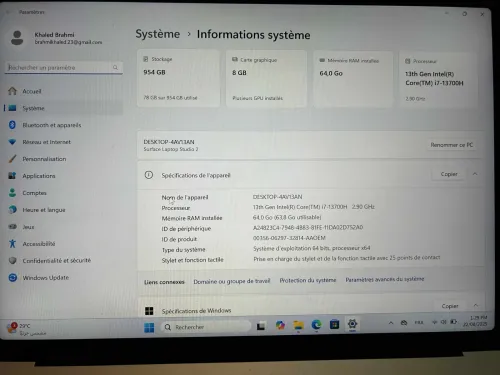
Task: Launch Copilot from the taskbar
Action: [x=280, y=325]
